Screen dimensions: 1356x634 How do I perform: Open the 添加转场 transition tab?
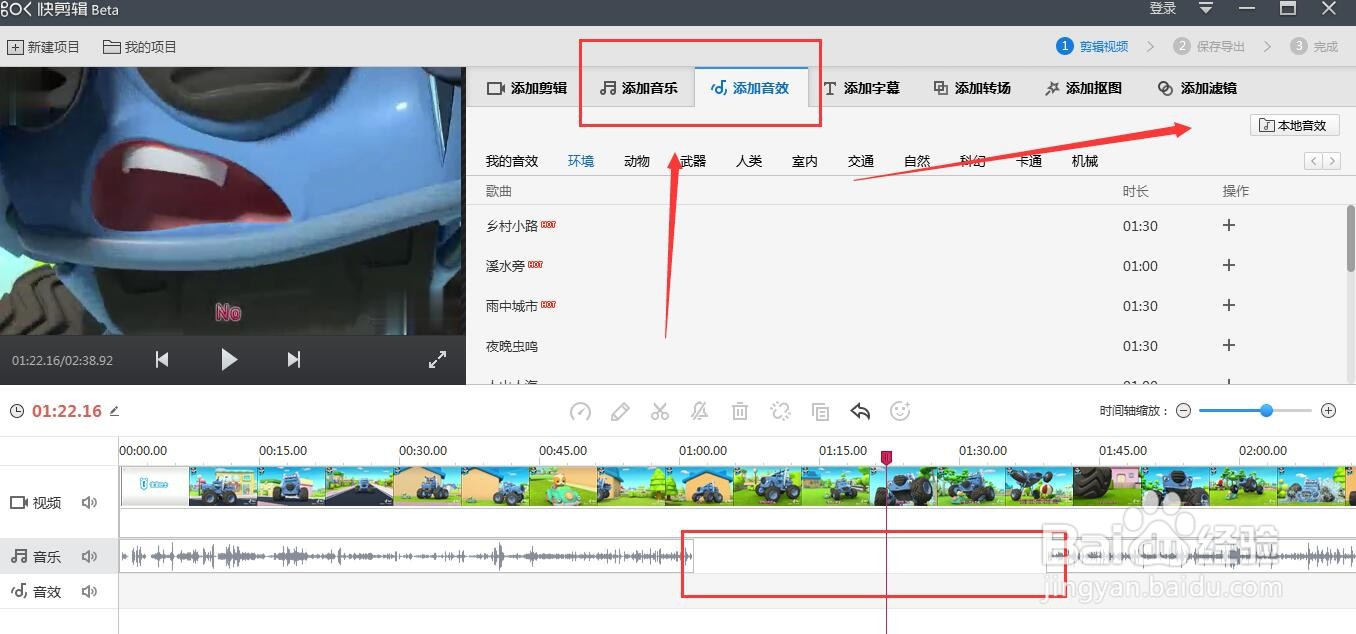tap(972, 88)
